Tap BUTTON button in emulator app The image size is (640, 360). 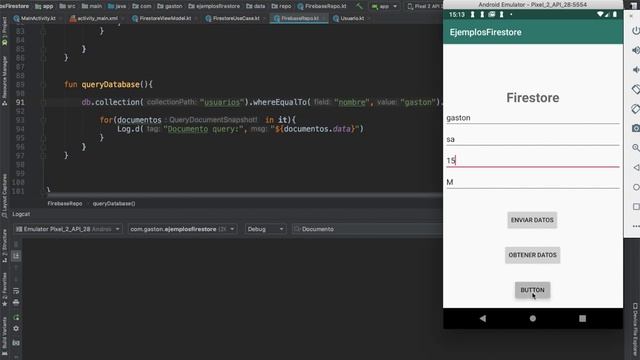pyautogui.click(x=532, y=290)
